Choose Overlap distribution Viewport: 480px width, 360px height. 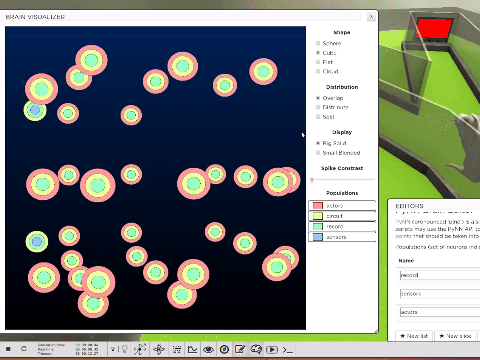tap(318, 98)
